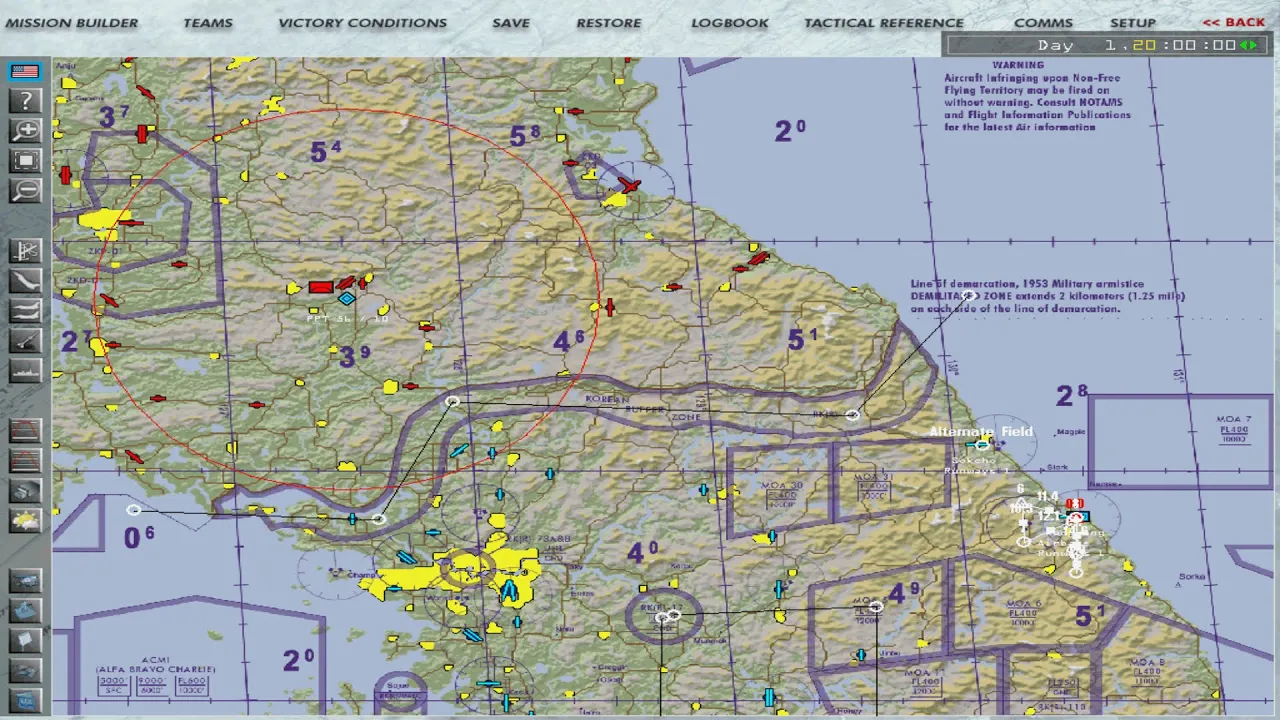Select the anti-aircraft gun battalion tool
Viewport: 1280px width, 720px height.
(25, 340)
